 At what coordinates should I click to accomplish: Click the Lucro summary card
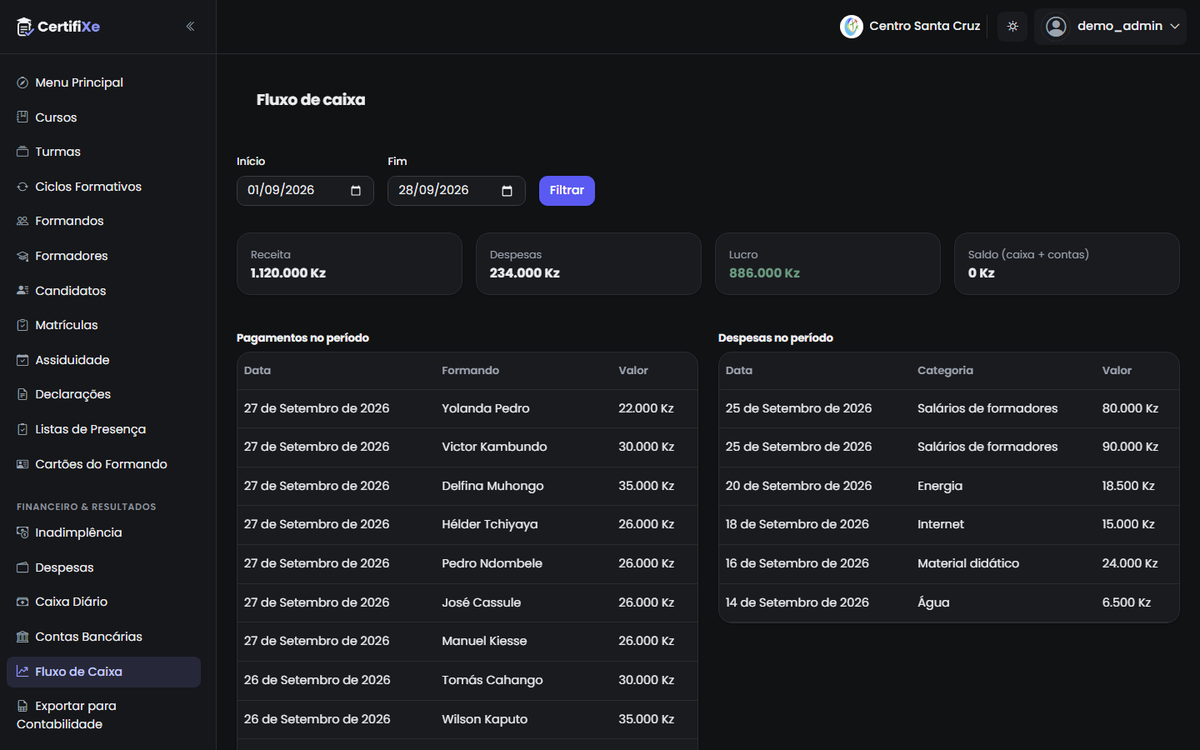point(828,264)
